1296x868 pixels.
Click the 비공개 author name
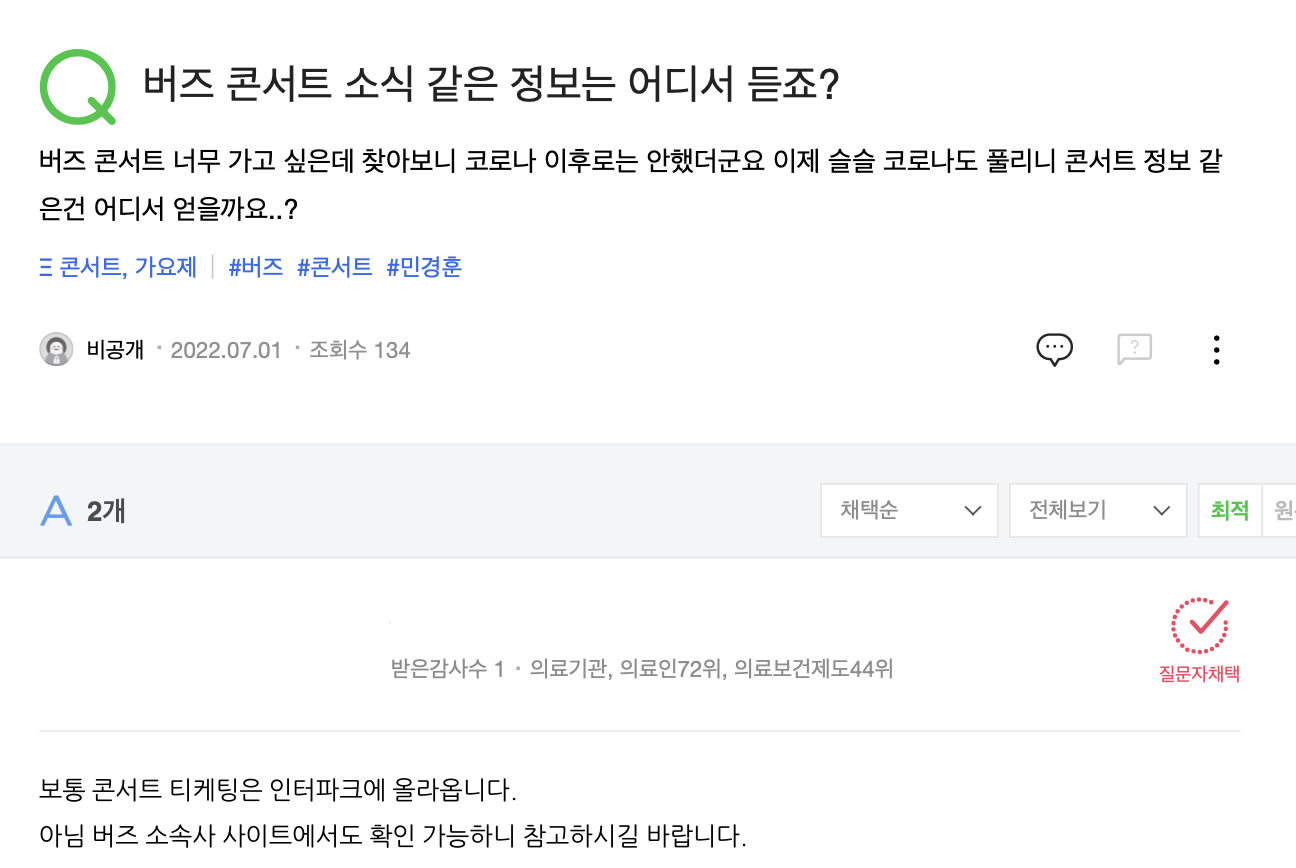[x=116, y=349]
